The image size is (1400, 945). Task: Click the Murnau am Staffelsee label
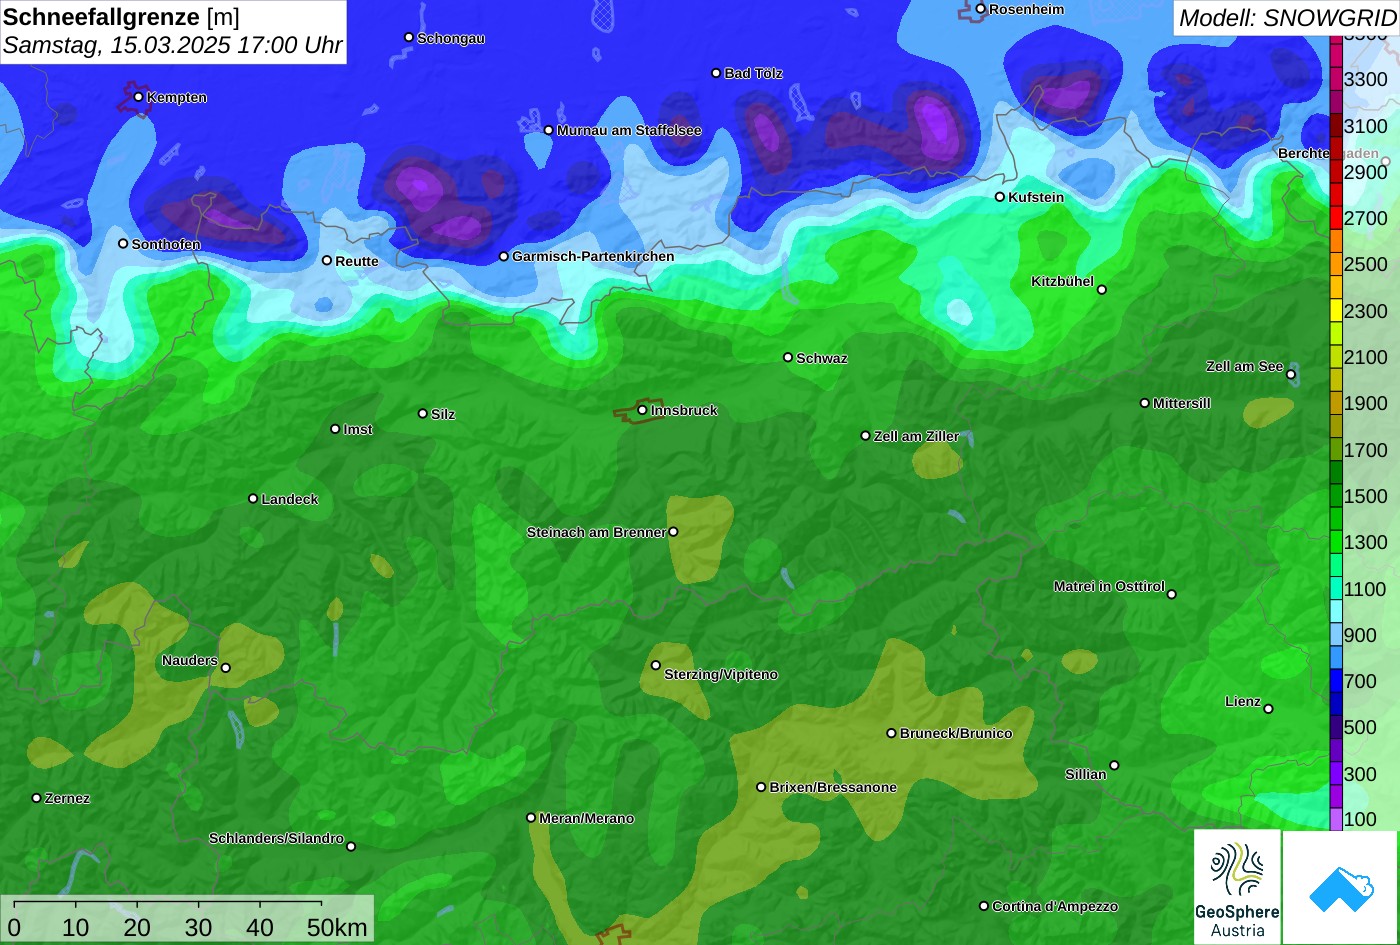tap(629, 130)
